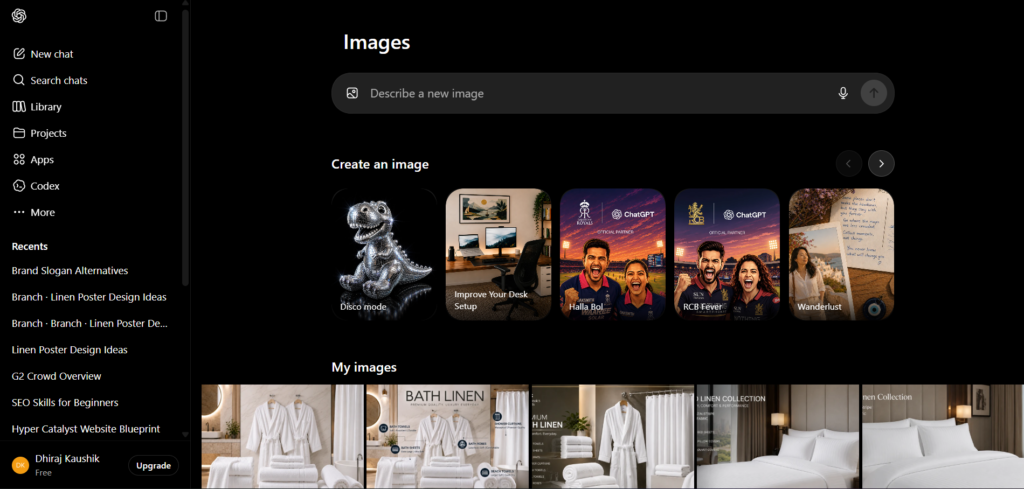
Task: Click the image attach icon in prompt box
Action: (x=352, y=93)
